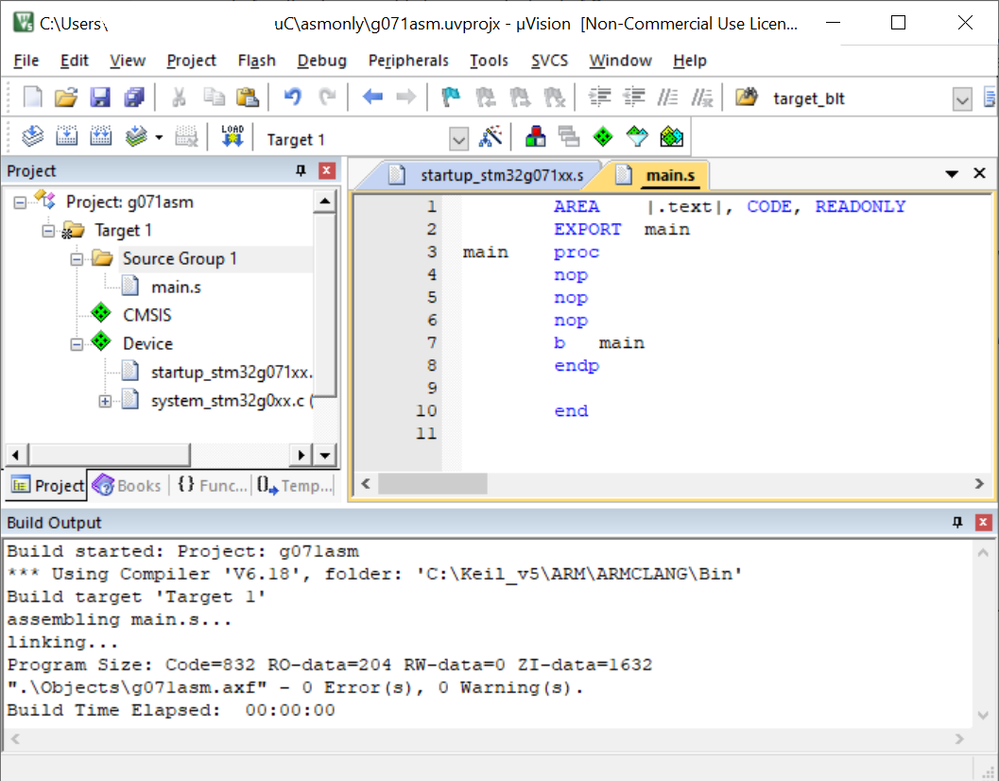The height and width of the screenshot is (781, 999).
Task: Close the active editor tab with X
Action: [979, 173]
